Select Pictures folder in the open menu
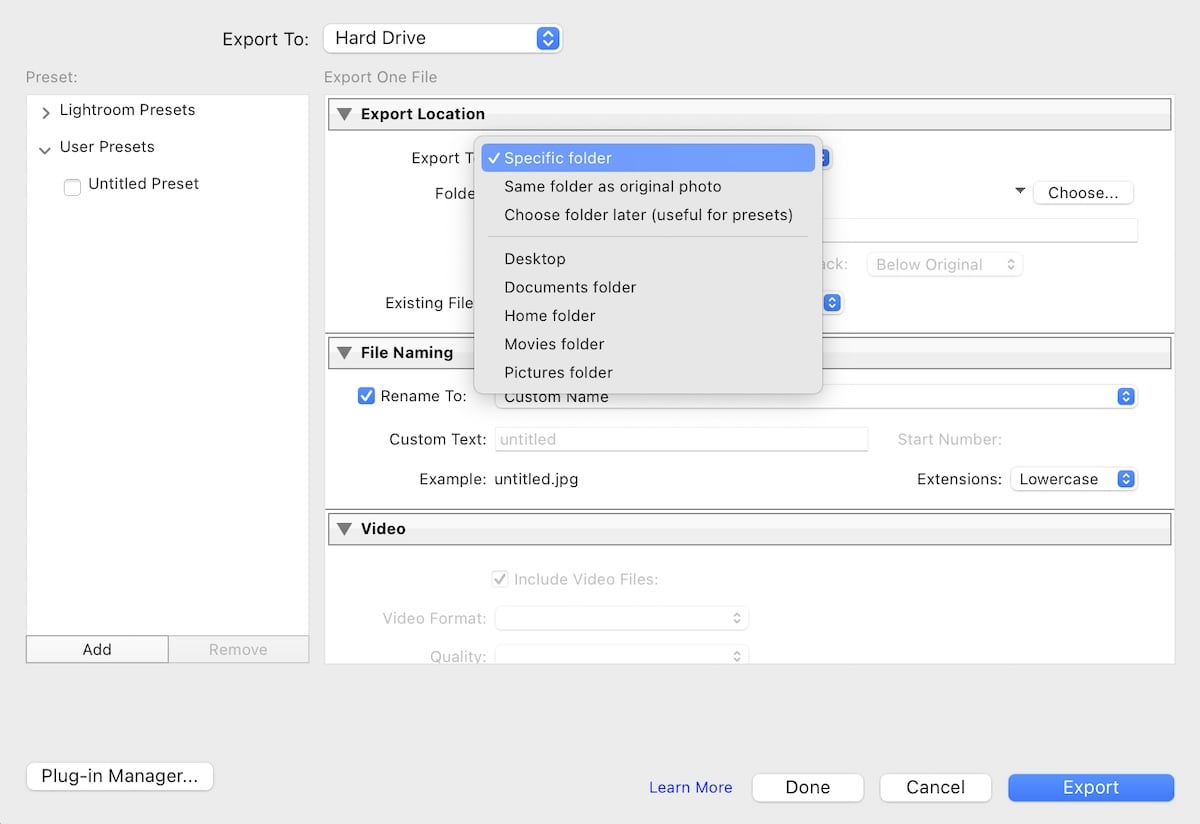The image size is (1200, 824). tap(558, 372)
